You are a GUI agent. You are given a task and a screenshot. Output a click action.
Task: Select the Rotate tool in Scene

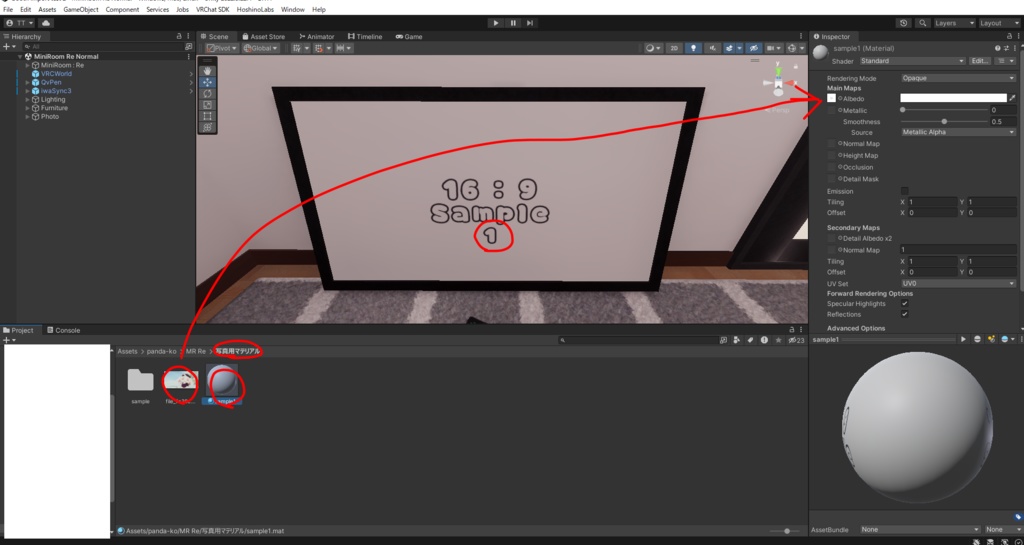[208, 93]
